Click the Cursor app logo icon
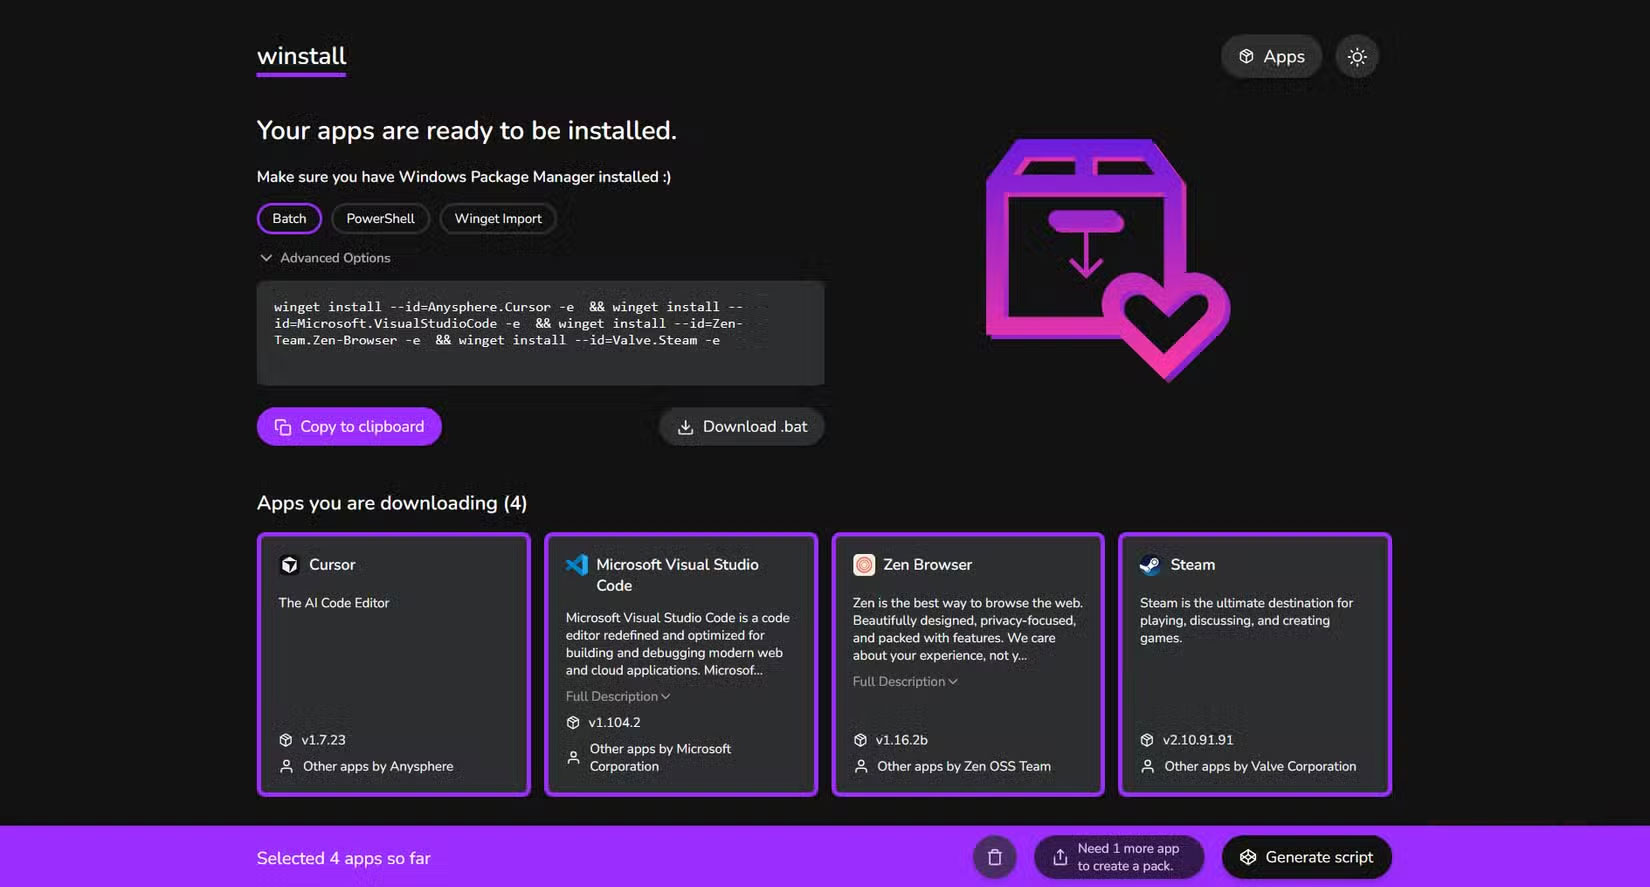The width and height of the screenshot is (1650, 887). [289, 565]
